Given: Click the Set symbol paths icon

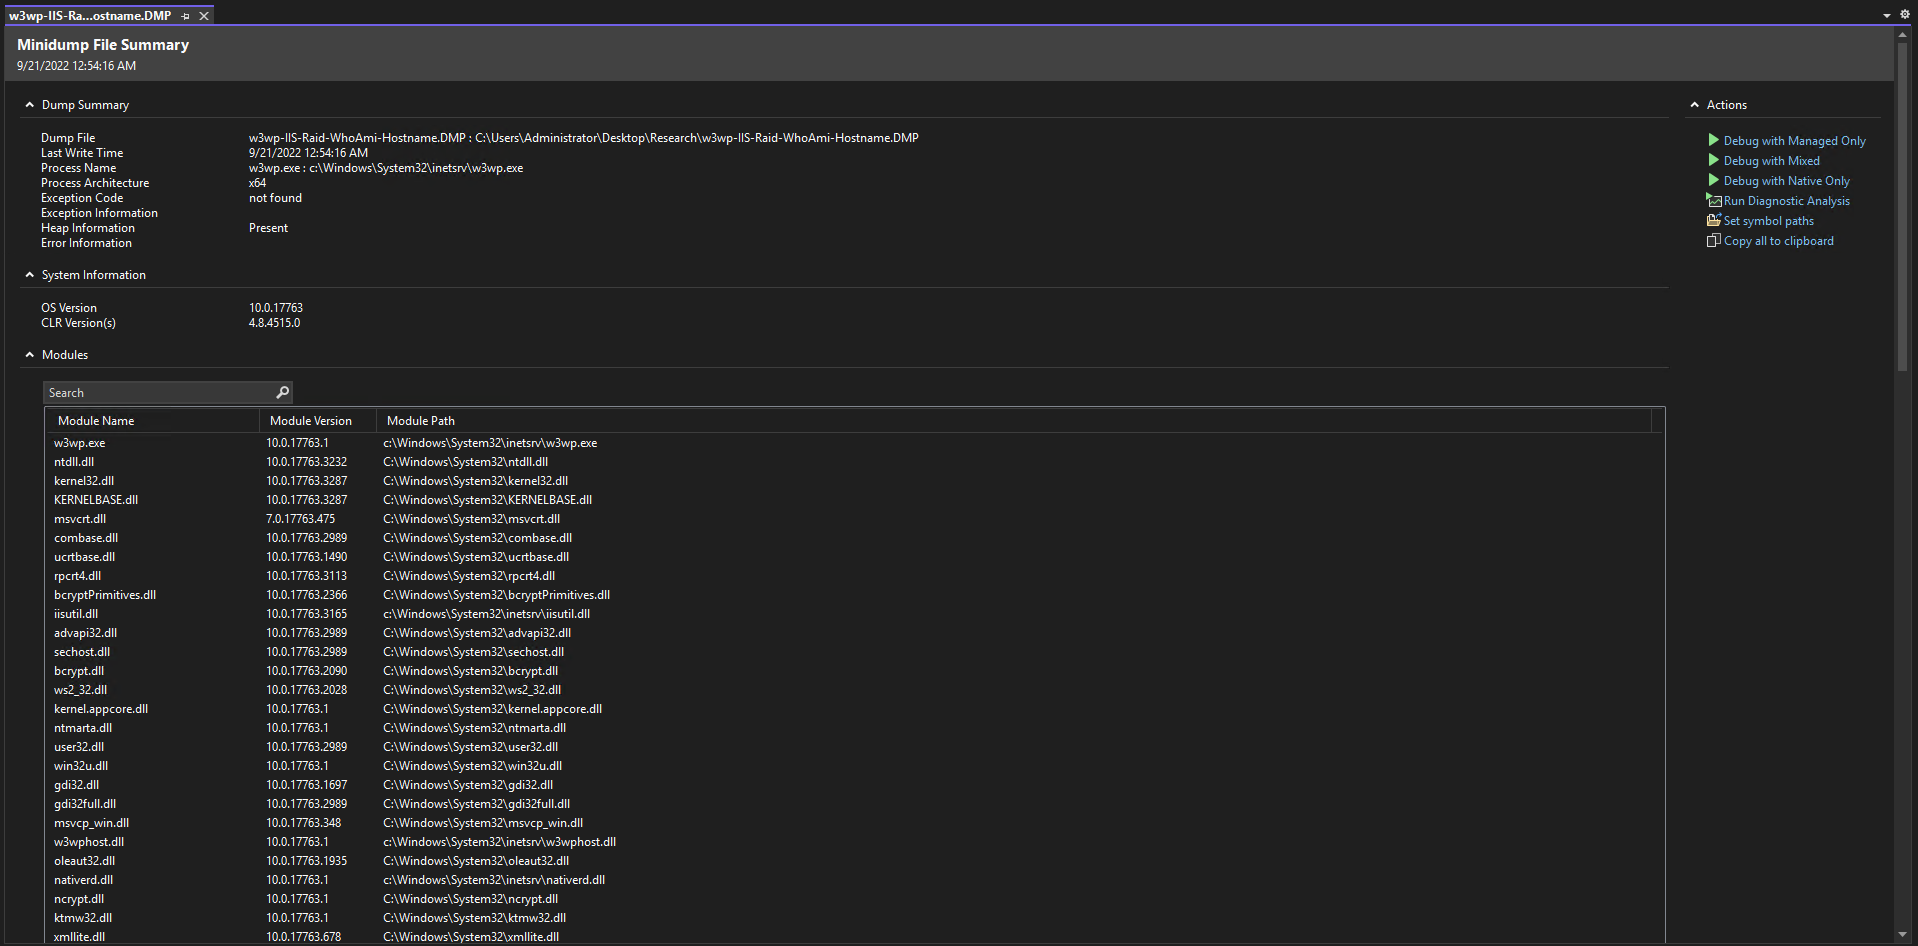Looking at the screenshot, I should point(1713,220).
